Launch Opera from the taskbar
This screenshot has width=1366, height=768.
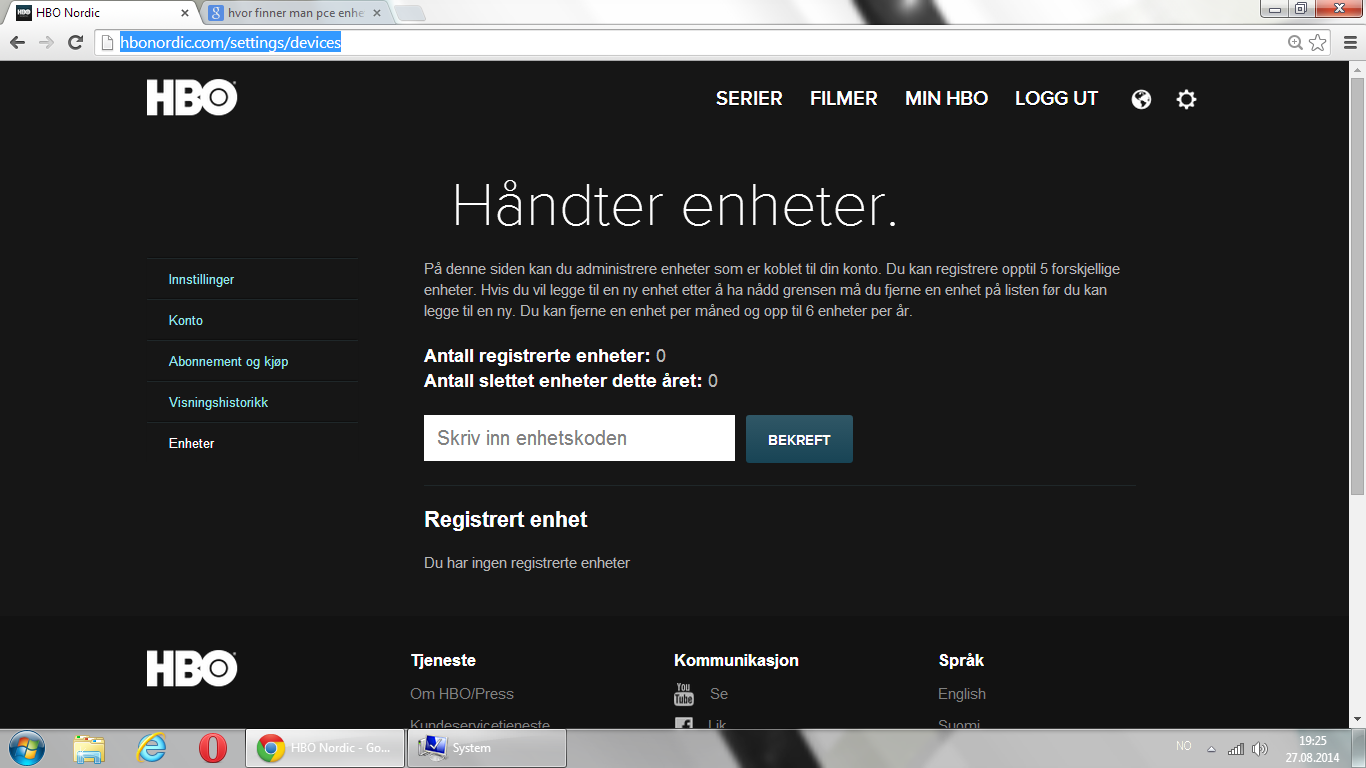click(x=212, y=748)
